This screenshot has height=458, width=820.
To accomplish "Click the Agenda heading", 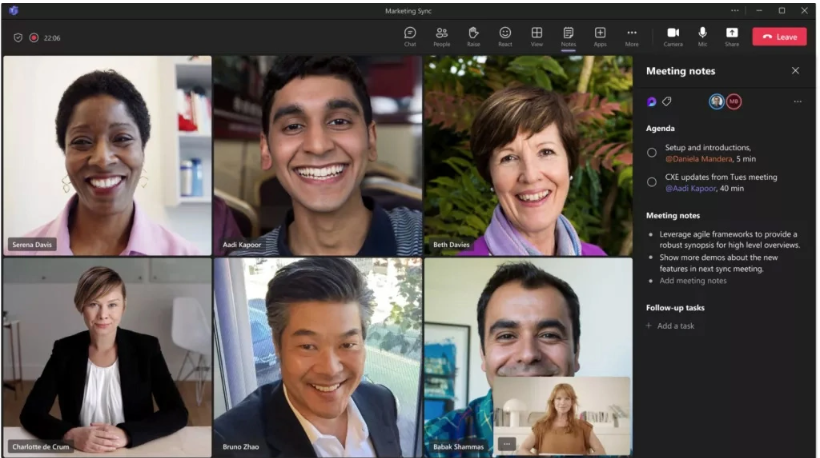I will click(x=660, y=128).
